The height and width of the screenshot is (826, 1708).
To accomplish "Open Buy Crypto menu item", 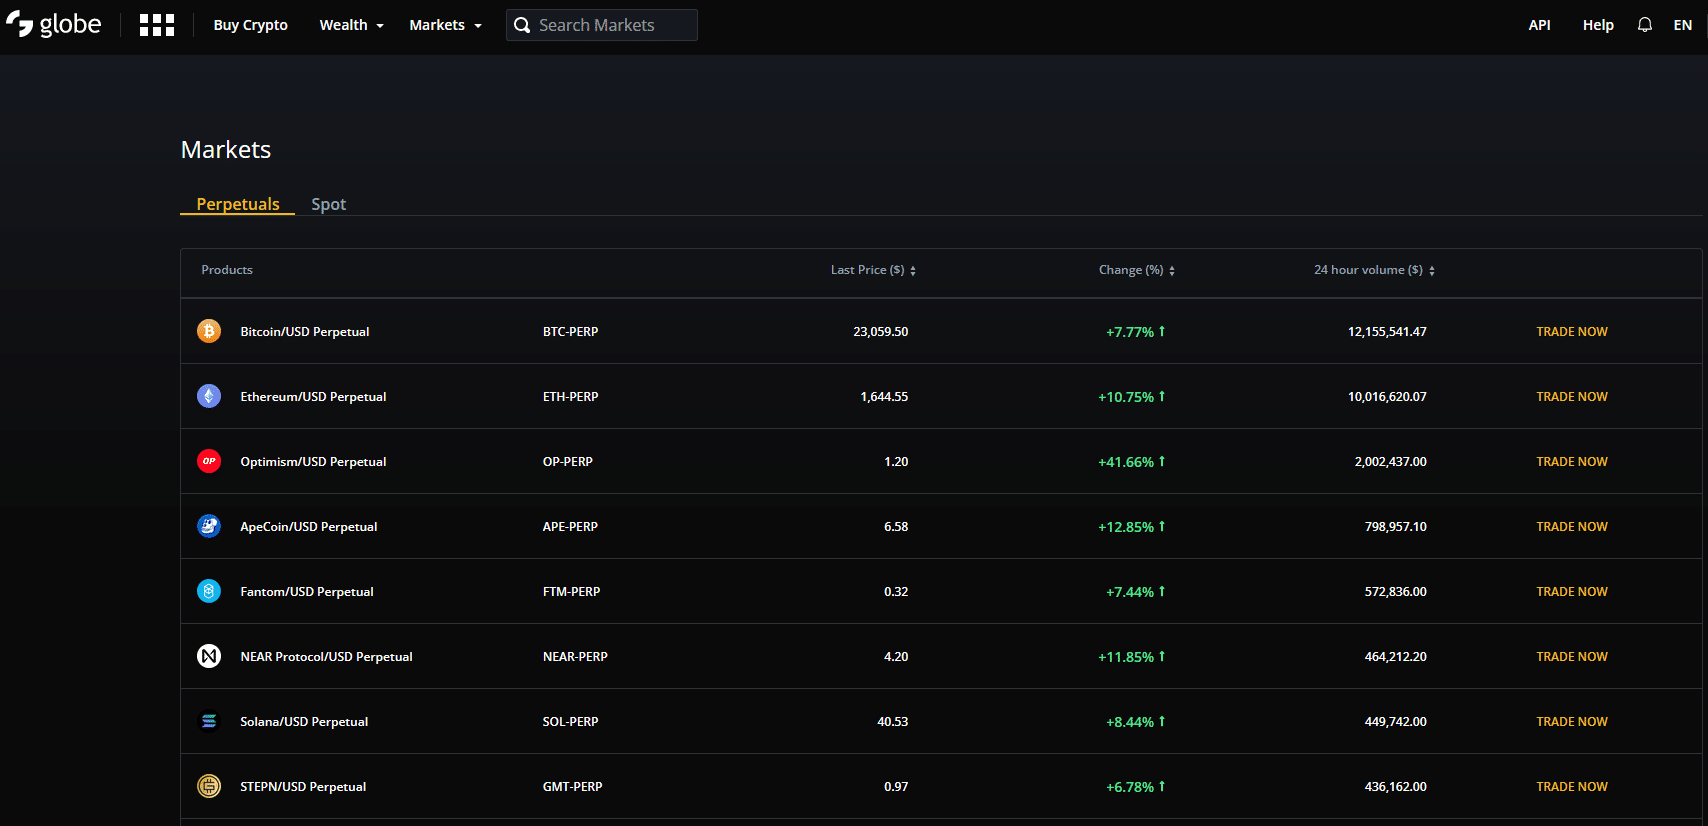I will (x=250, y=25).
